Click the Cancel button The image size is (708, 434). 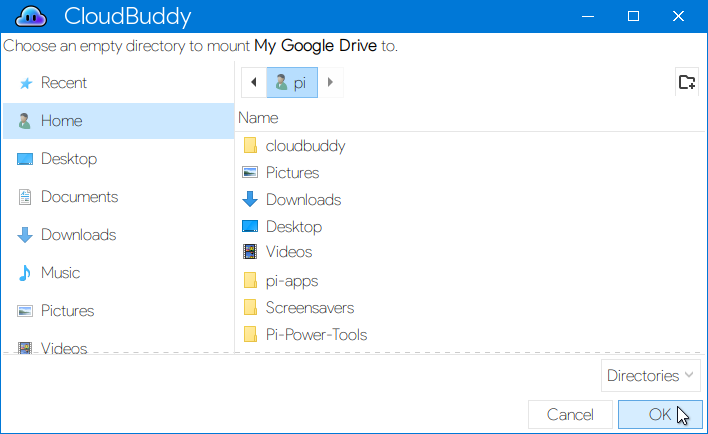(570, 414)
